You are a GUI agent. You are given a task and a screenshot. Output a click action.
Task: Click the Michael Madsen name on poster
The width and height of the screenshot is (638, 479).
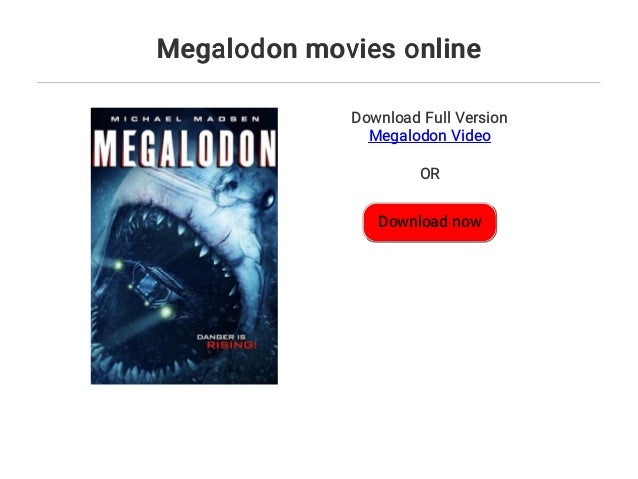[x=185, y=119]
